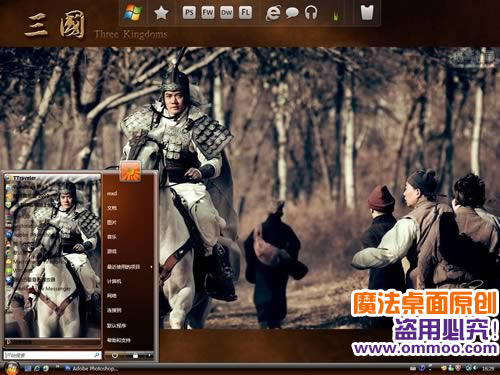Launch Flash via FL dock icon

point(245,13)
